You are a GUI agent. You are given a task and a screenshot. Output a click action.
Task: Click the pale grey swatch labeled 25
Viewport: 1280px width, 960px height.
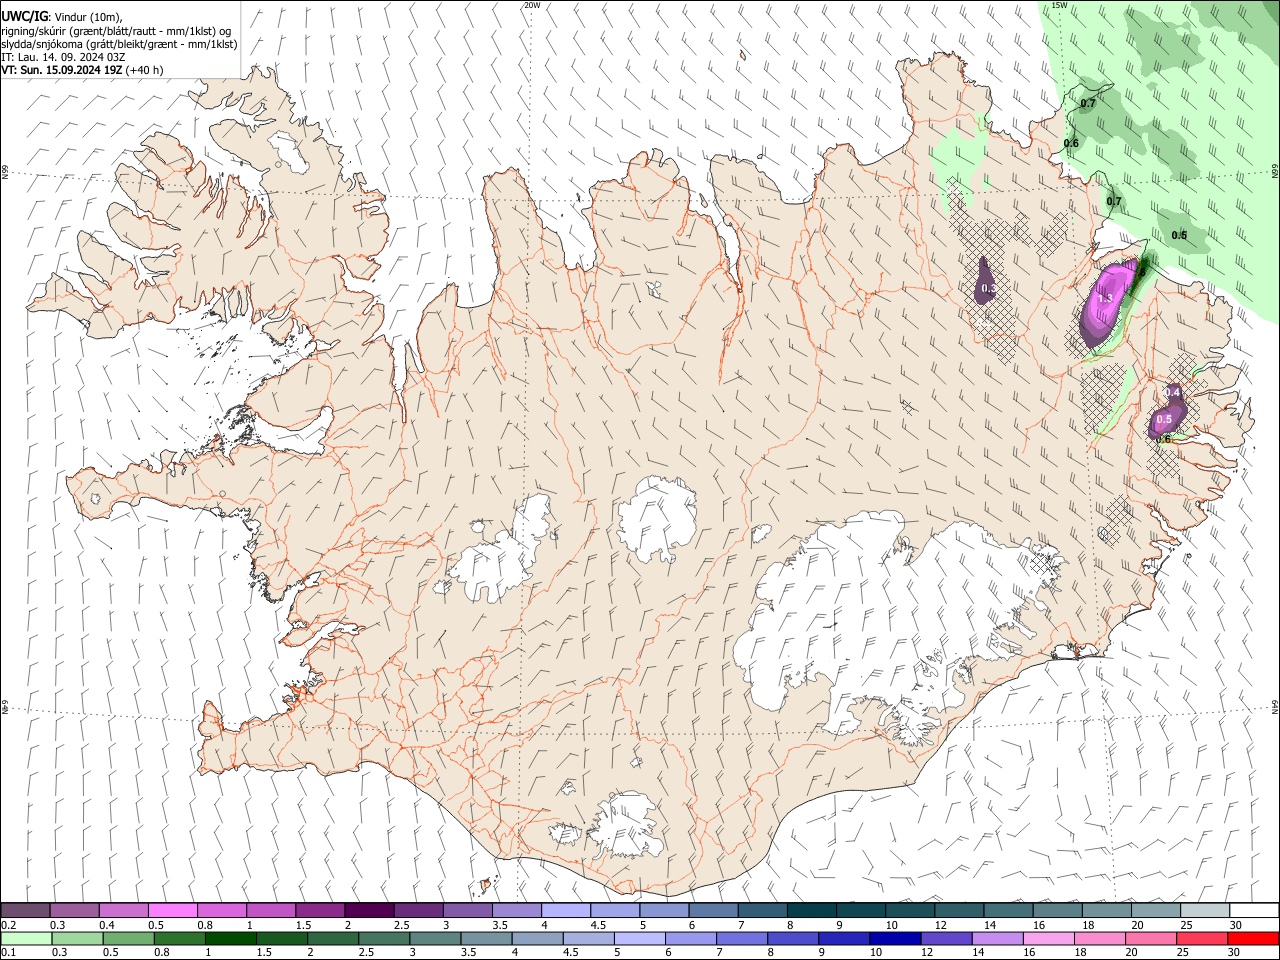pos(1204,910)
